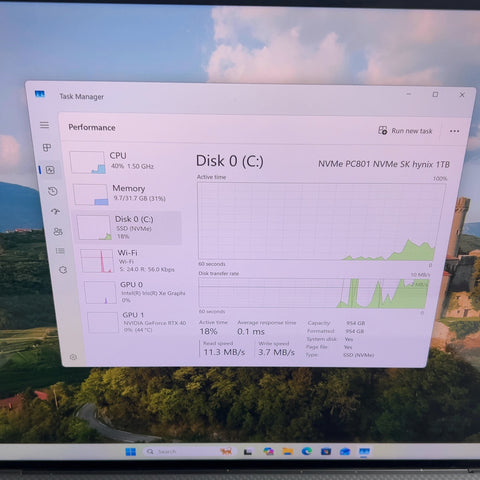Open the Services sidebar icon
The height and width of the screenshot is (480, 480).
(x=63, y=270)
